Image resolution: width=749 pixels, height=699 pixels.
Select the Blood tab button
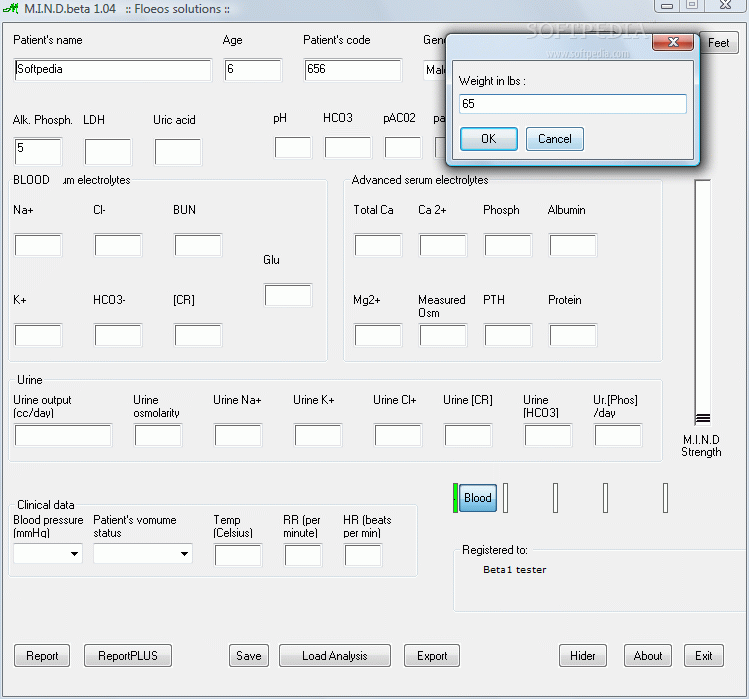pyautogui.click(x=477, y=498)
